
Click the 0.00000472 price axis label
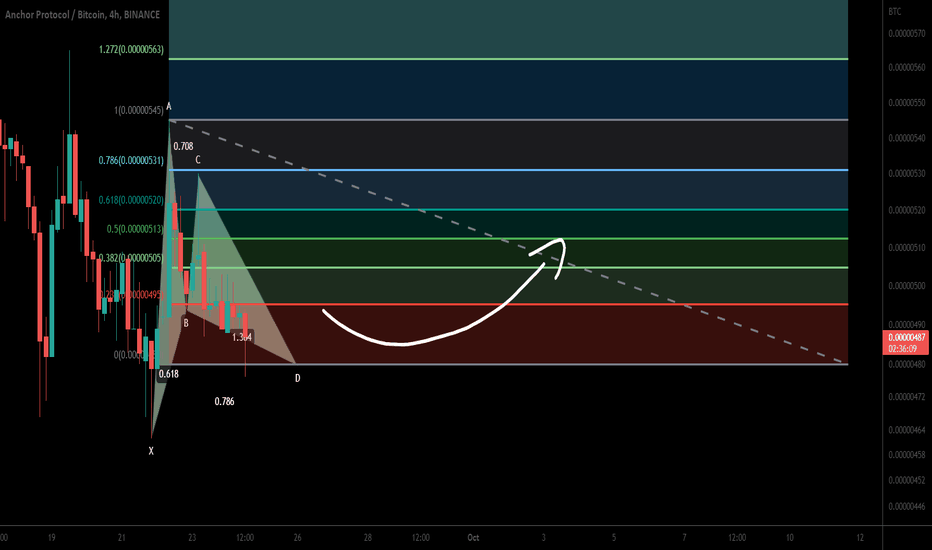coord(907,397)
